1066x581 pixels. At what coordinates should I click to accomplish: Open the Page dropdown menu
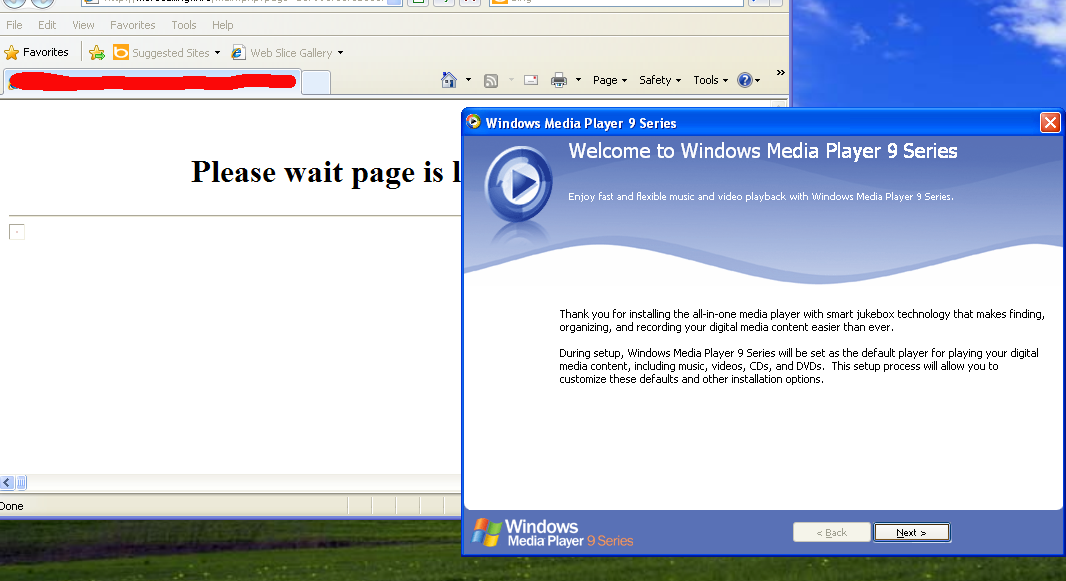[610, 80]
